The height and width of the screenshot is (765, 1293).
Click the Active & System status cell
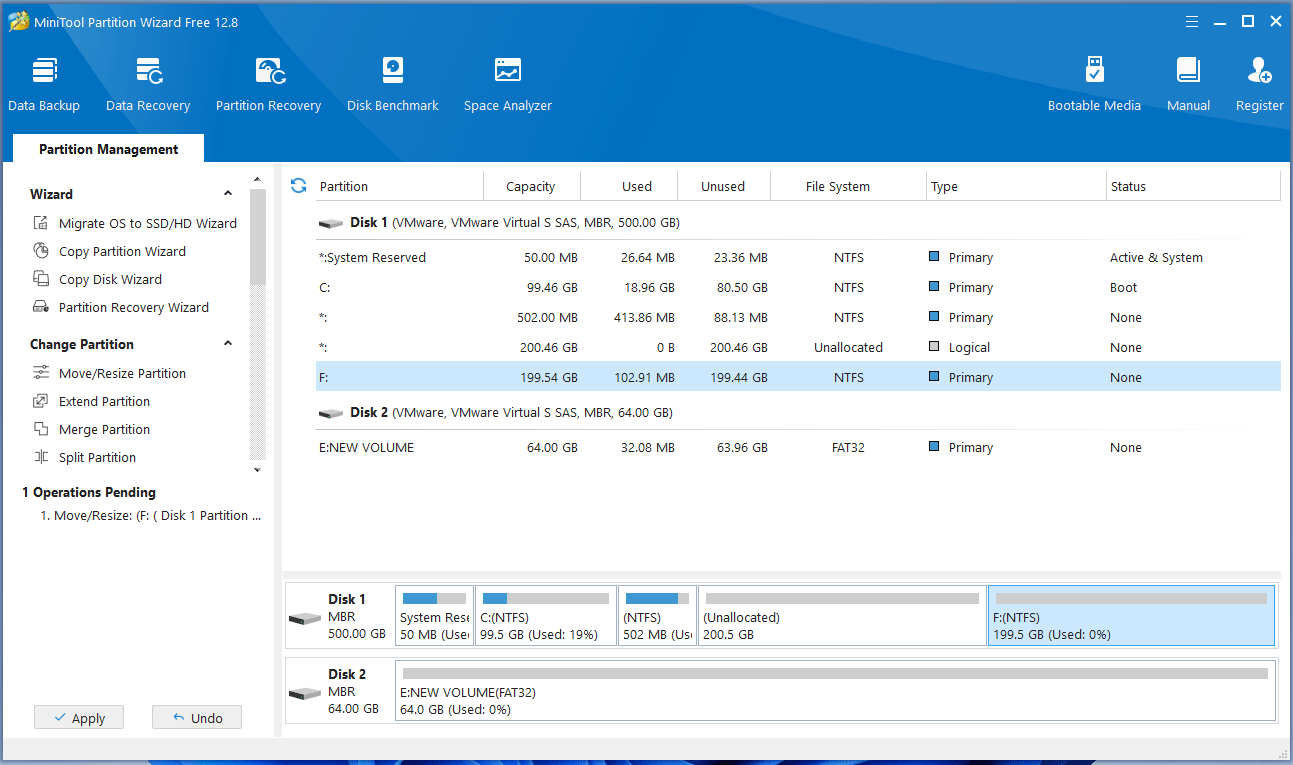[1156, 257]
